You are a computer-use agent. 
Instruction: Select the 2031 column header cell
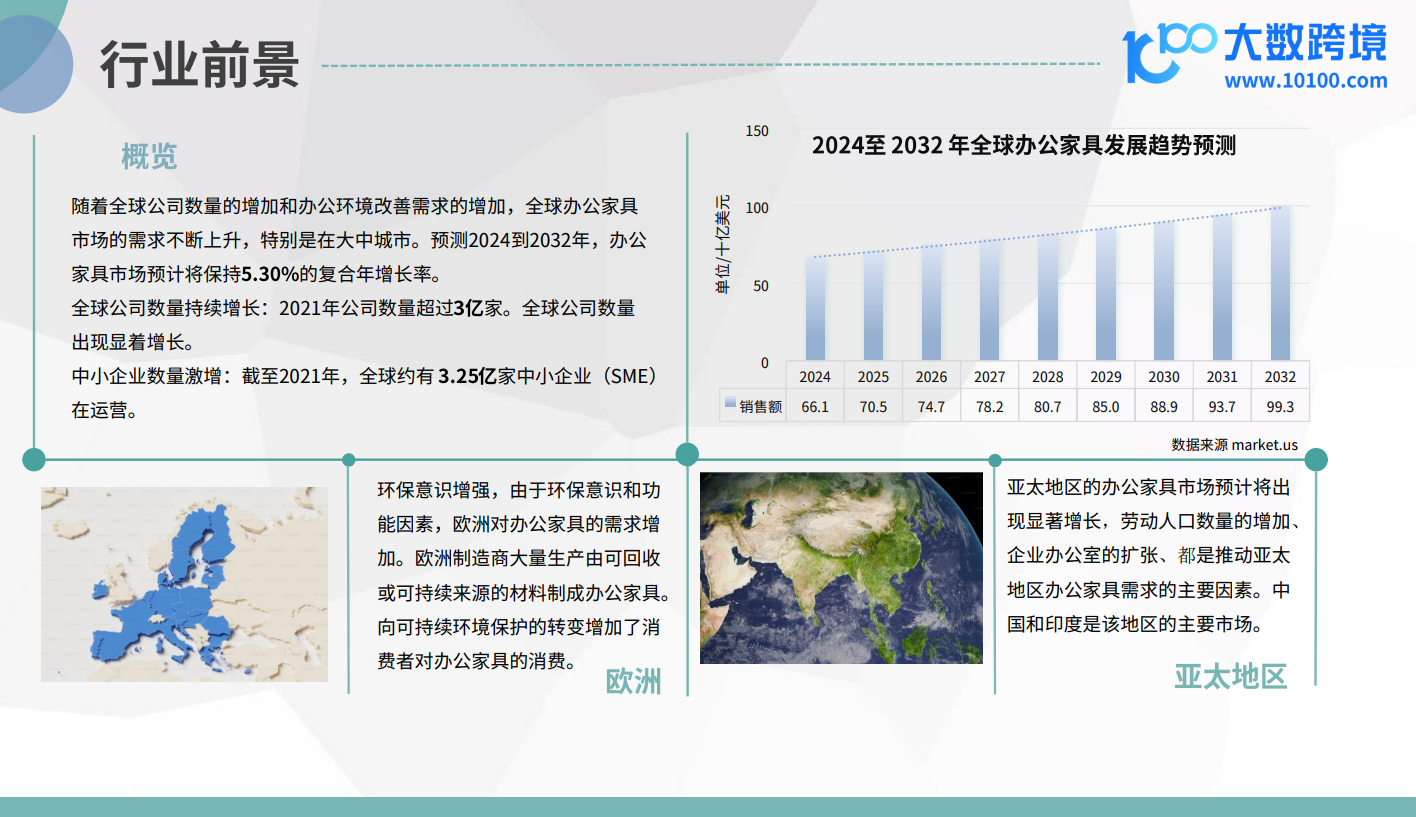point(1221,377)
